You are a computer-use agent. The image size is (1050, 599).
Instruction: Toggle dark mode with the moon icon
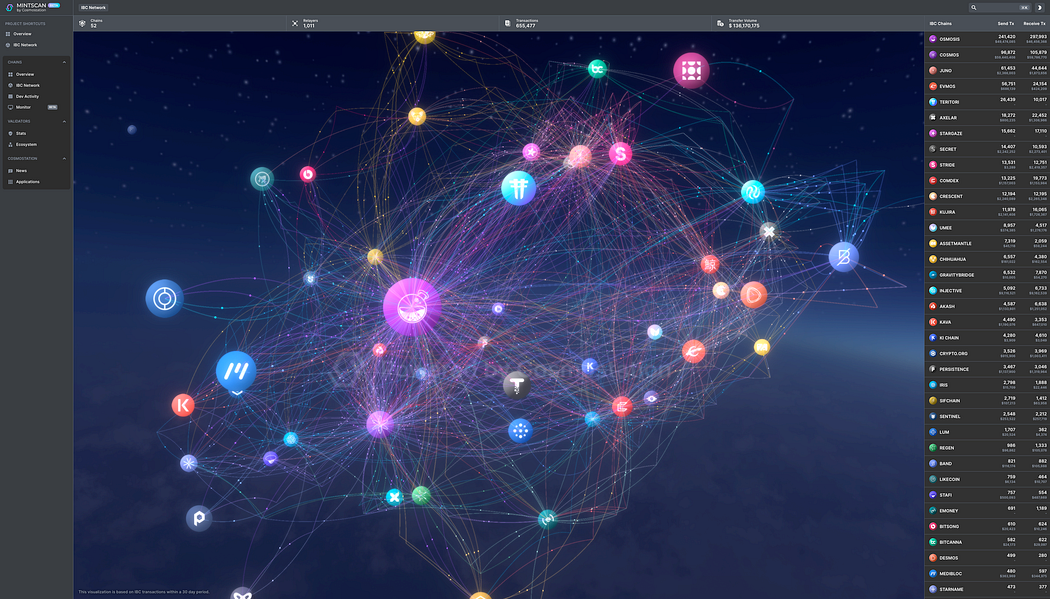pos(1040,7)
